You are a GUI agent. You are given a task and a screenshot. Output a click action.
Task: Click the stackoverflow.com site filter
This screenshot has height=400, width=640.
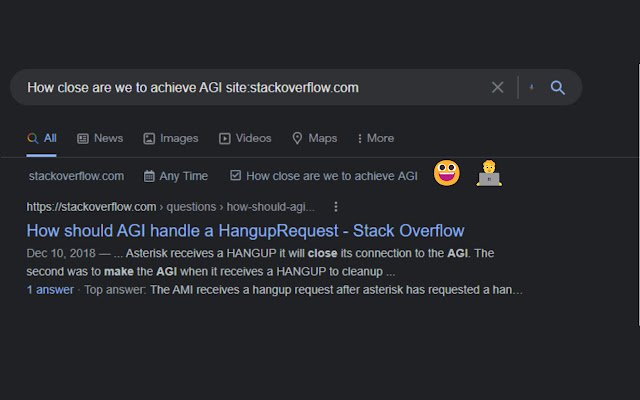coord(76,176)
